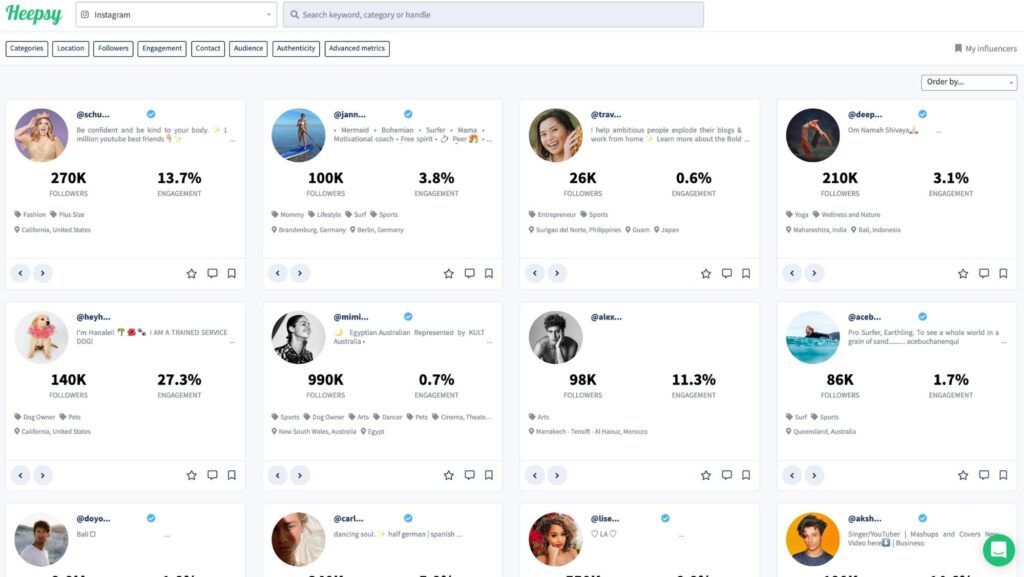Viewport: 1024px width, 577px height.
Task: Star the @trav... influencer card
Action: click(x=706, y=273)
